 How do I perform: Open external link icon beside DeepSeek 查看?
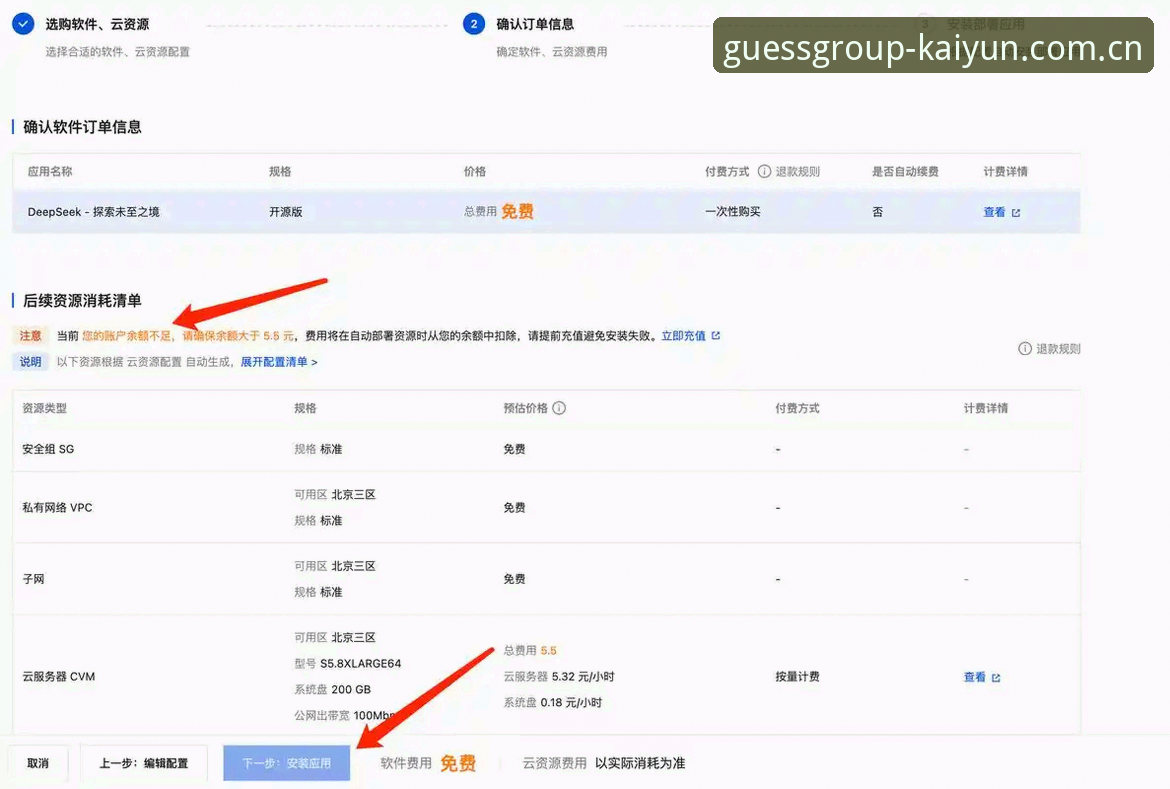(1016, 213)
